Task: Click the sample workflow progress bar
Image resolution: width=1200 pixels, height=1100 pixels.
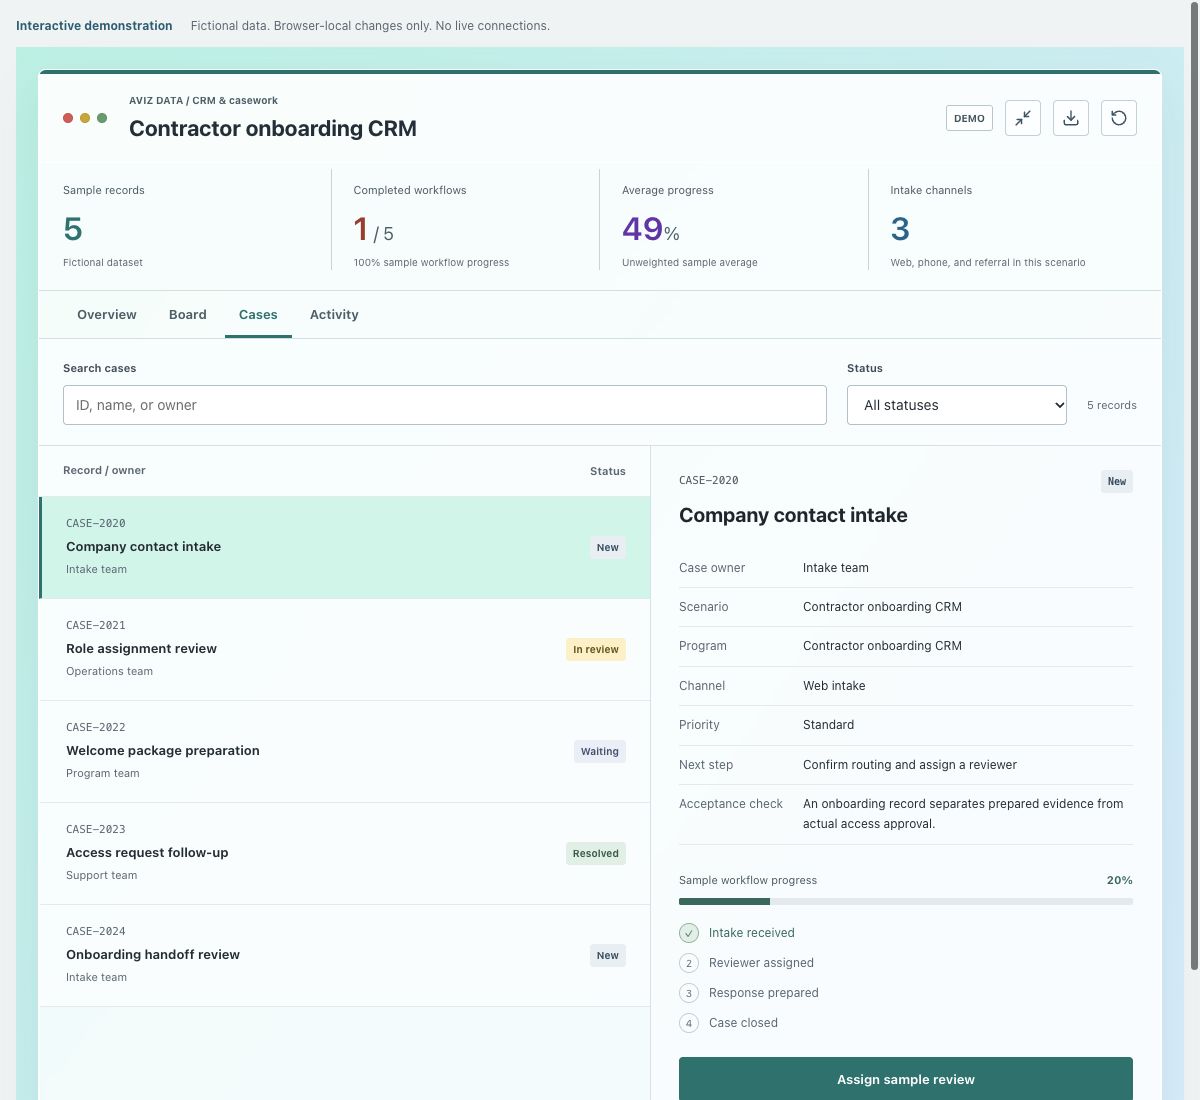Action: coord(906,901)
